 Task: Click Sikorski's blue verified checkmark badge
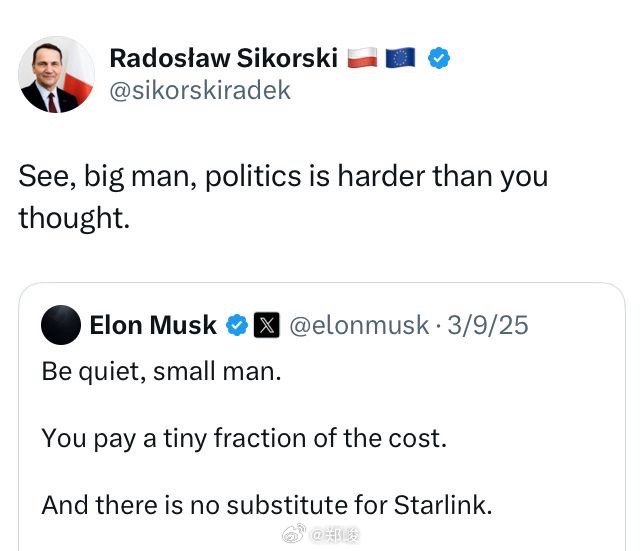click(439, 58)
